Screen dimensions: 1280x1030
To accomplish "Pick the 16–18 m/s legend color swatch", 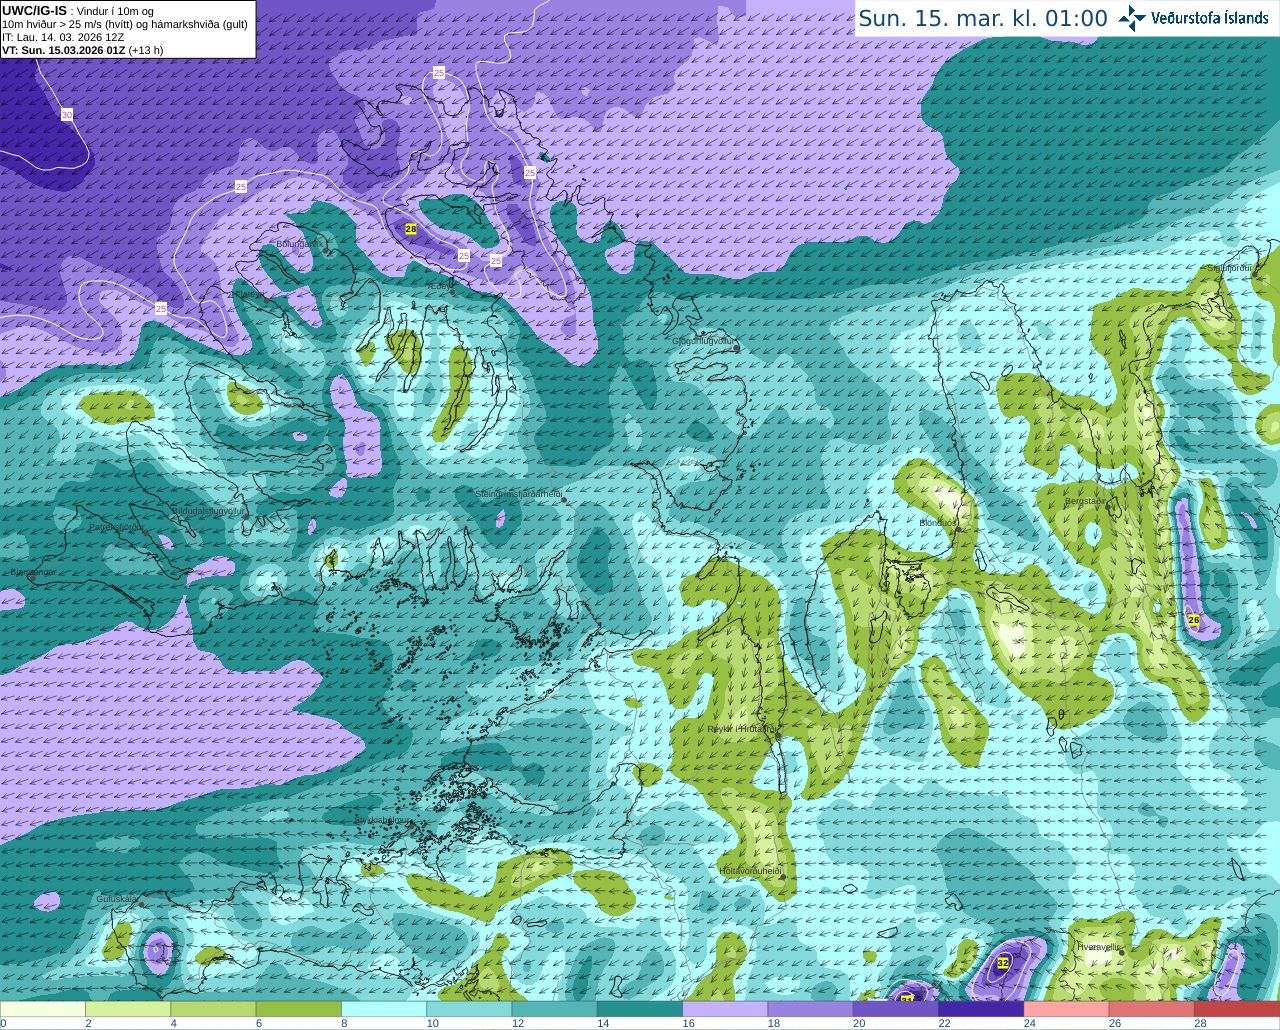I will 725,1009.
